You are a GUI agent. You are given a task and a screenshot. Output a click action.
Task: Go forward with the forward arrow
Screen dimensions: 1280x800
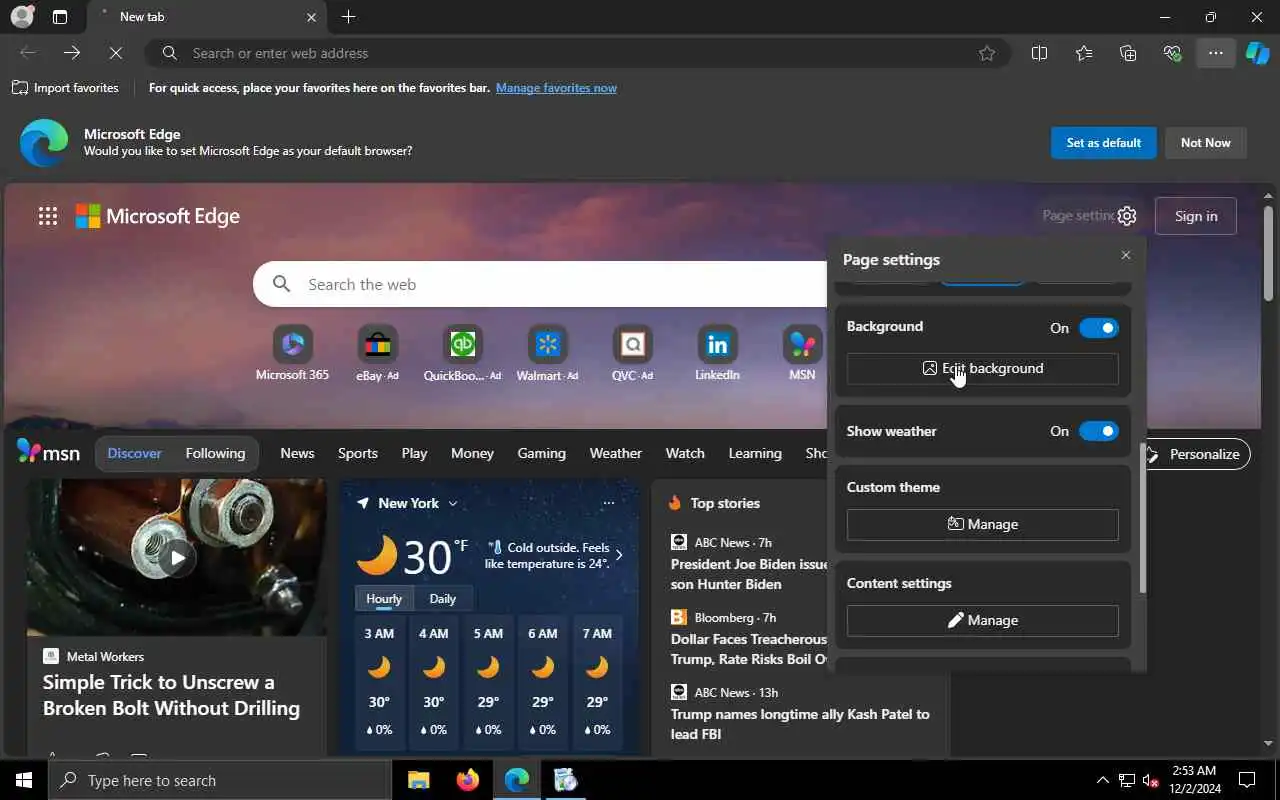tap(71, 53)
